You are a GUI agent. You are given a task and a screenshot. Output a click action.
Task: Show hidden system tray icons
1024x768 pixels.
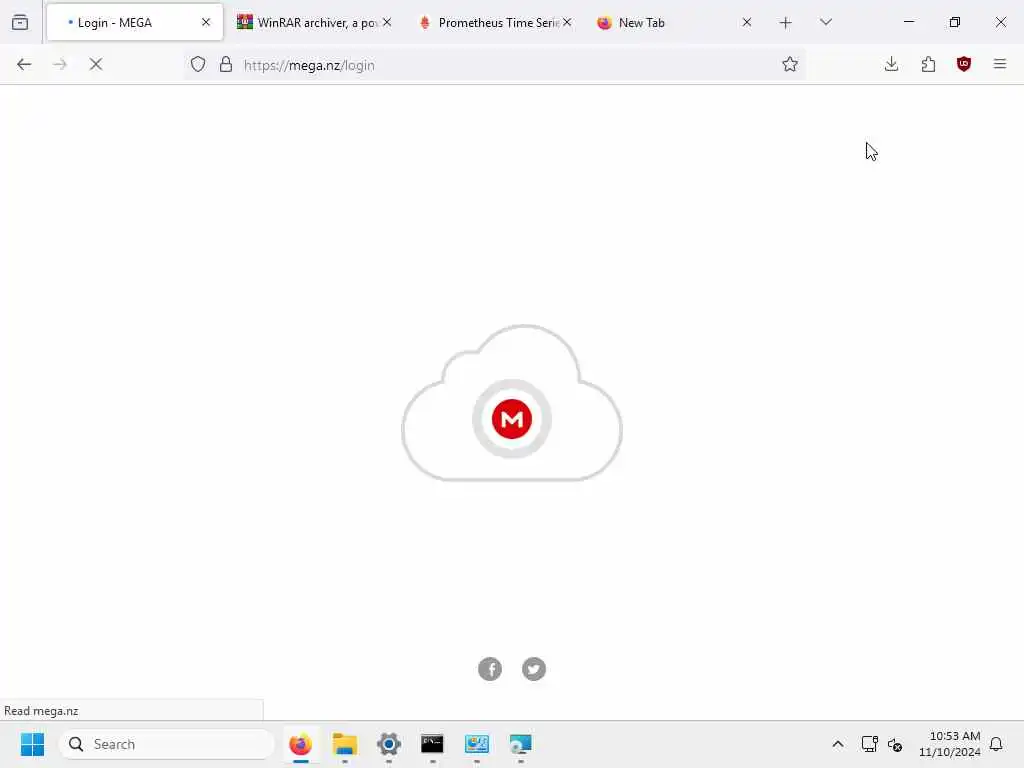838,744
